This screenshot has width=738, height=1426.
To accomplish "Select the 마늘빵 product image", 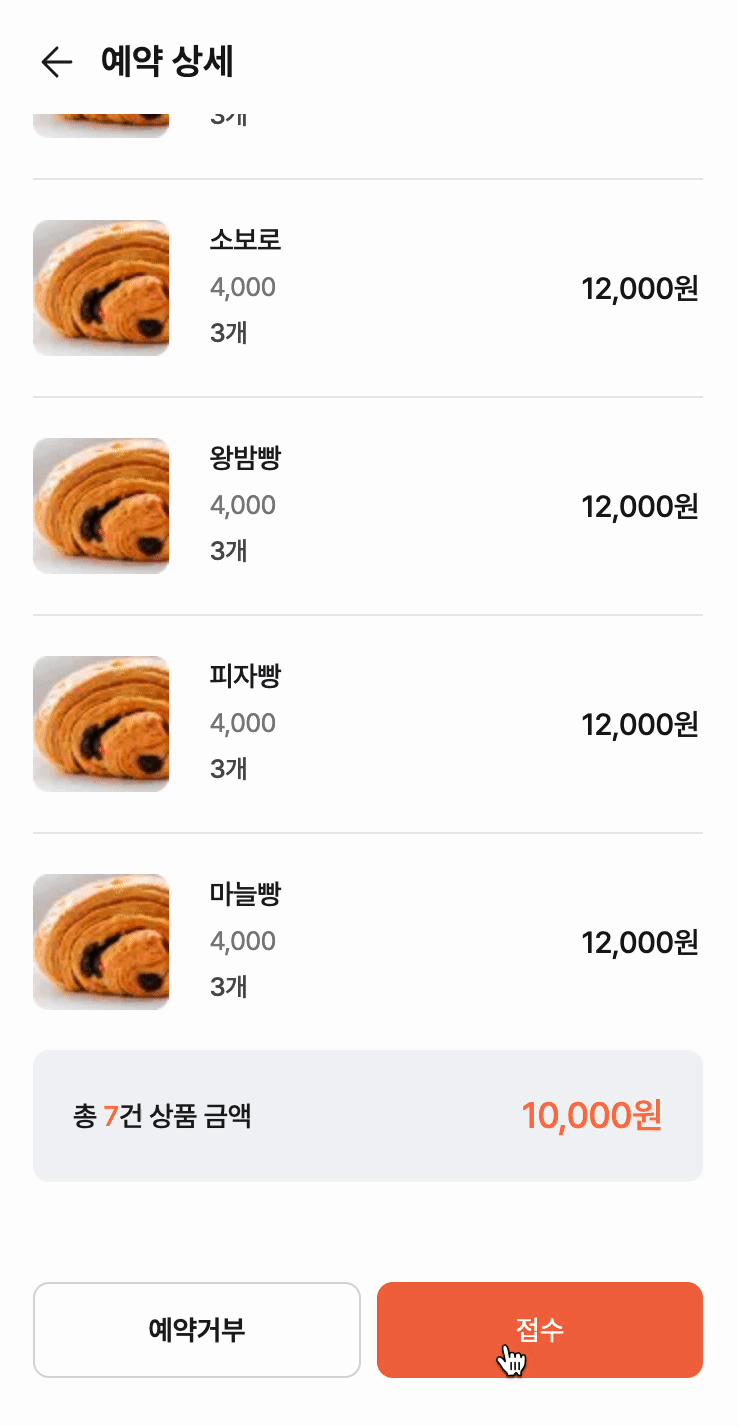I will [101, 942].
